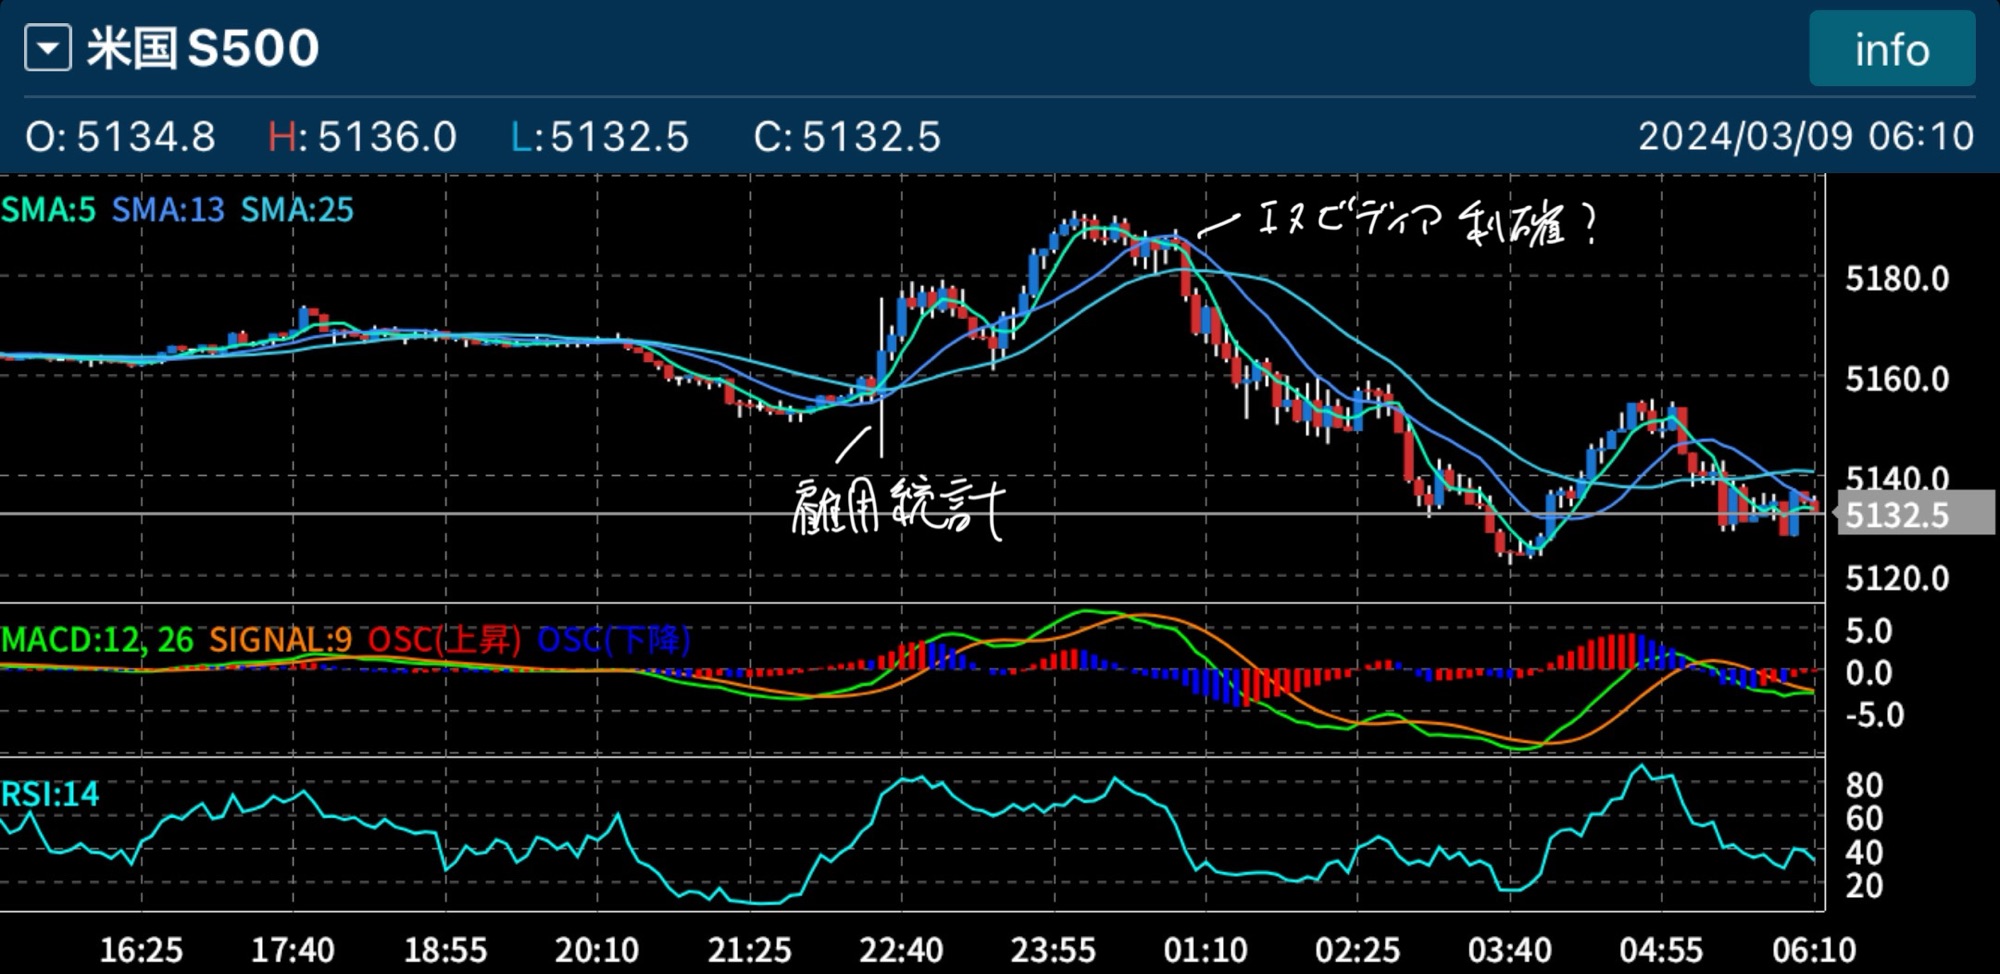The image size is (2000, 974).
Task: Click the current price tag 5132.5
Action: 1895,515
